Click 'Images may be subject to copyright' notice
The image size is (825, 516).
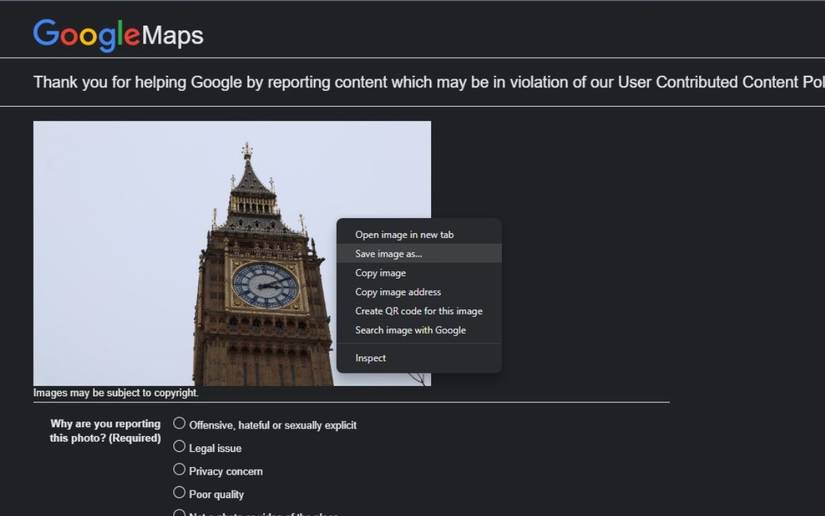116,393
